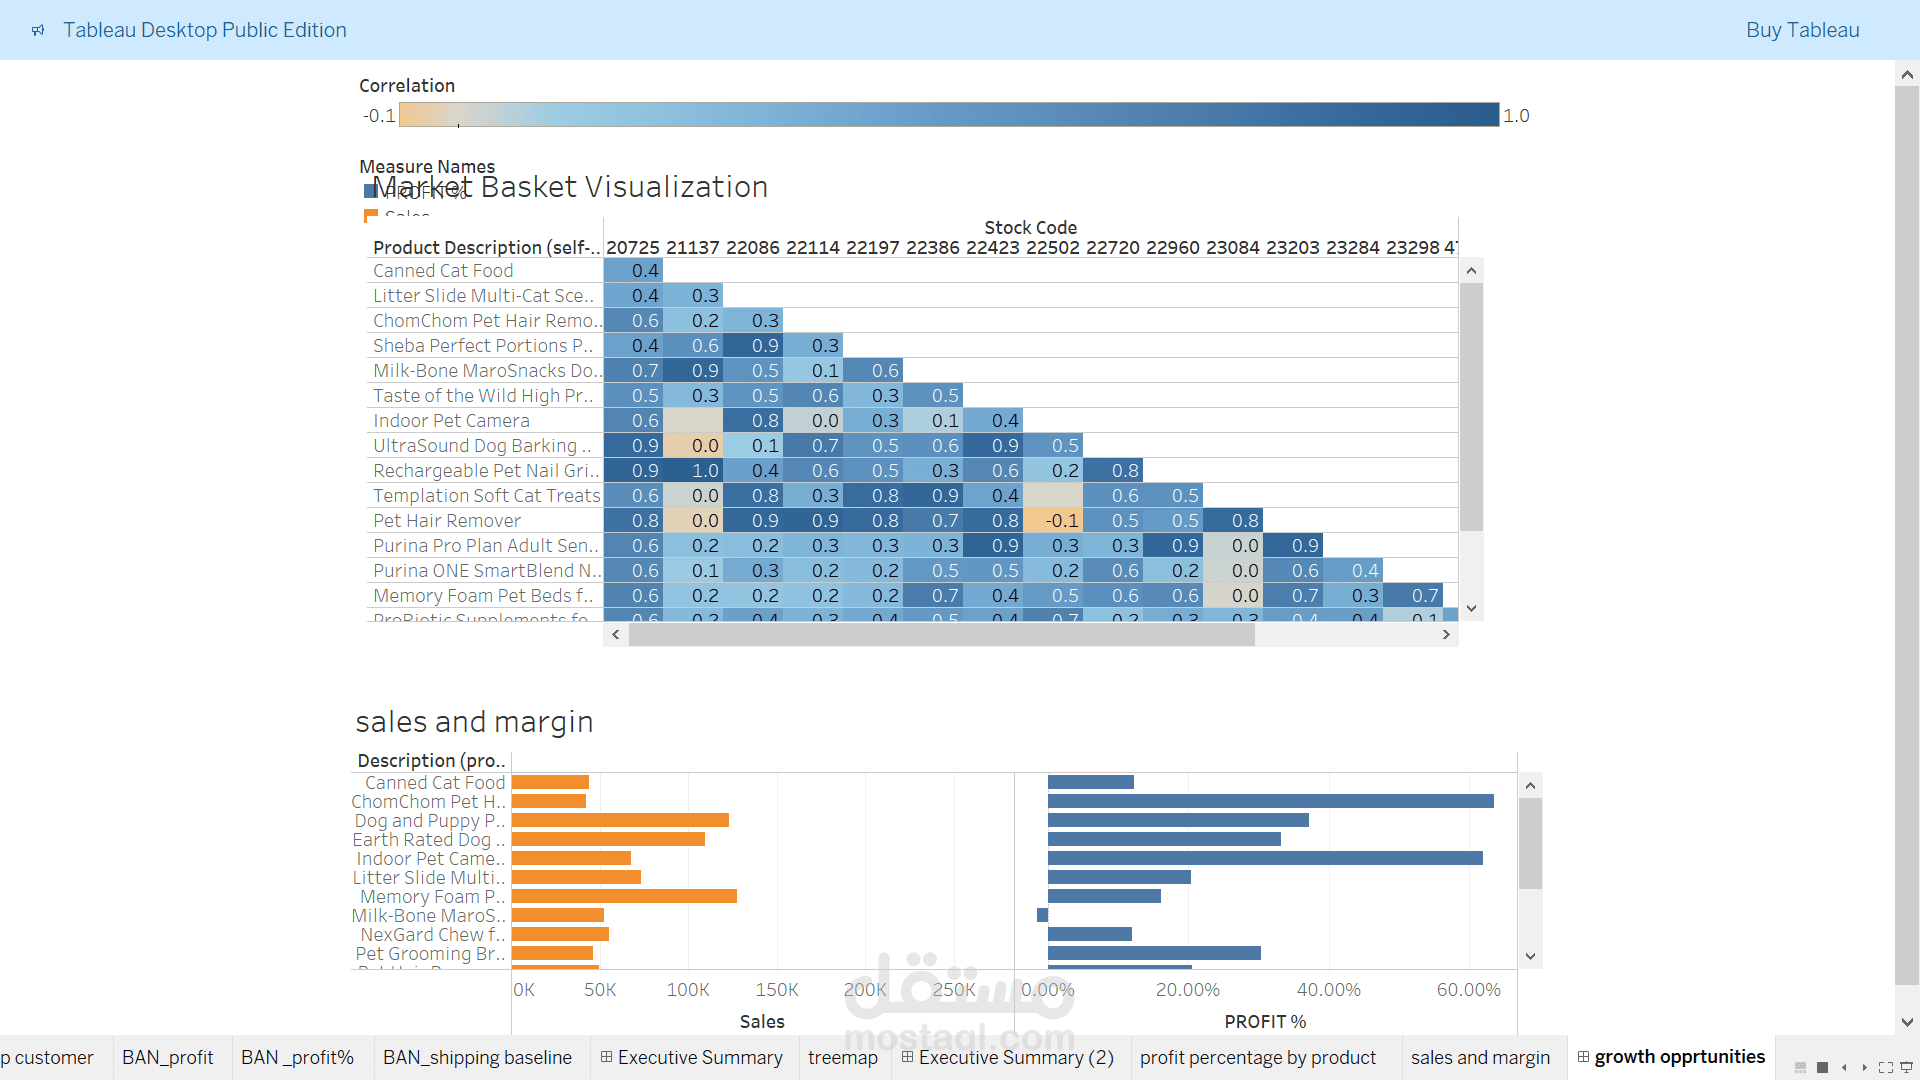The image size is (1920, 1080).
Task: Click the heatmap horizontal scrollbar thumb
Action: pyautogui.click(x=941, y=635)
